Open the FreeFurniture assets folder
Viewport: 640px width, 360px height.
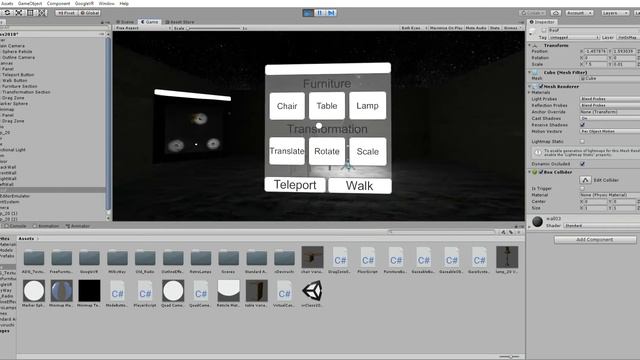click(62, 261)
